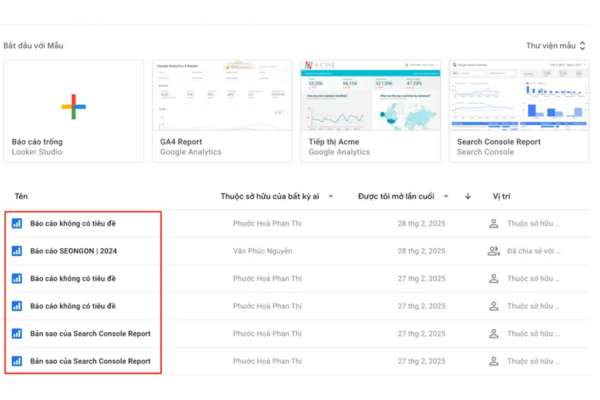The width and height of the screenshot is (600, 400).
Task: Open the Thuộc sở hữu của bất kỳ ai dropdown
Action: pos(277,196)
